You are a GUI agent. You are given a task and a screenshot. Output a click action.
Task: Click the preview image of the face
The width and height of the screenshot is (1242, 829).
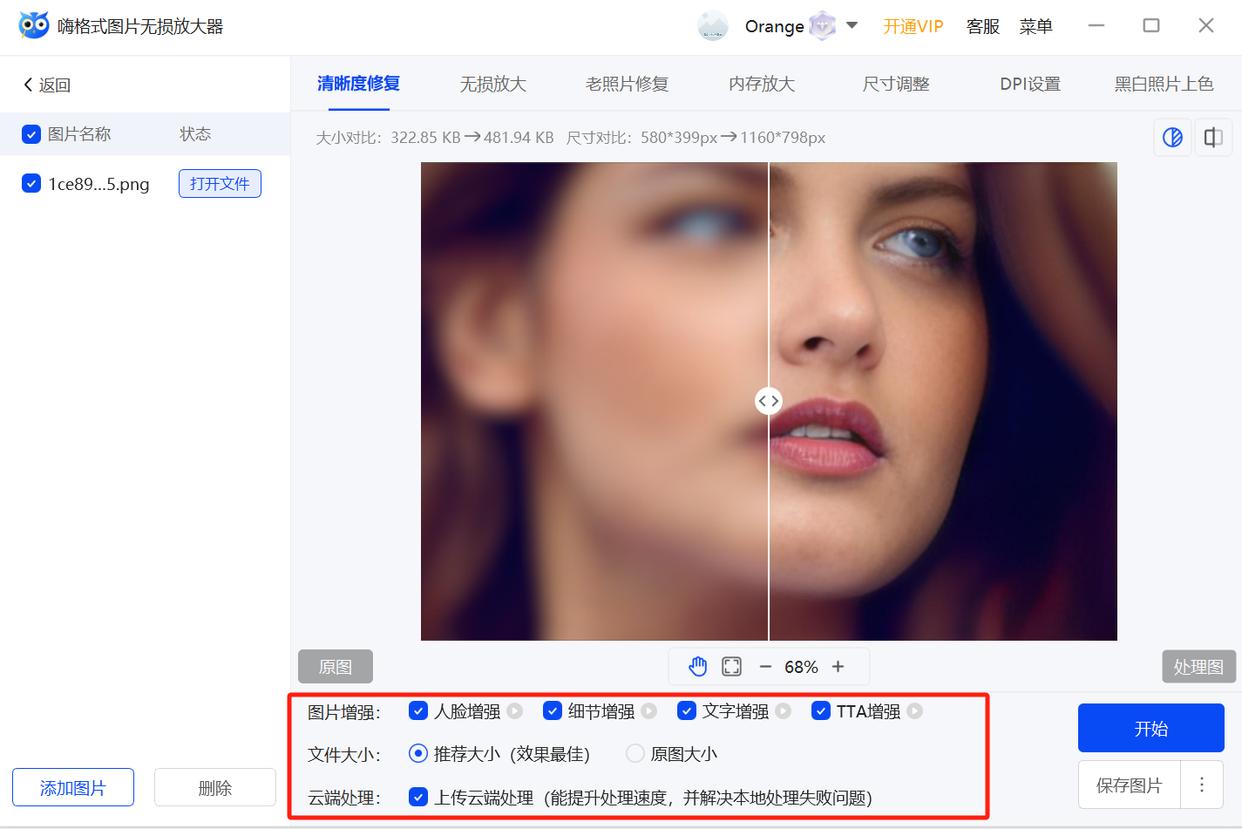(768, 401)
